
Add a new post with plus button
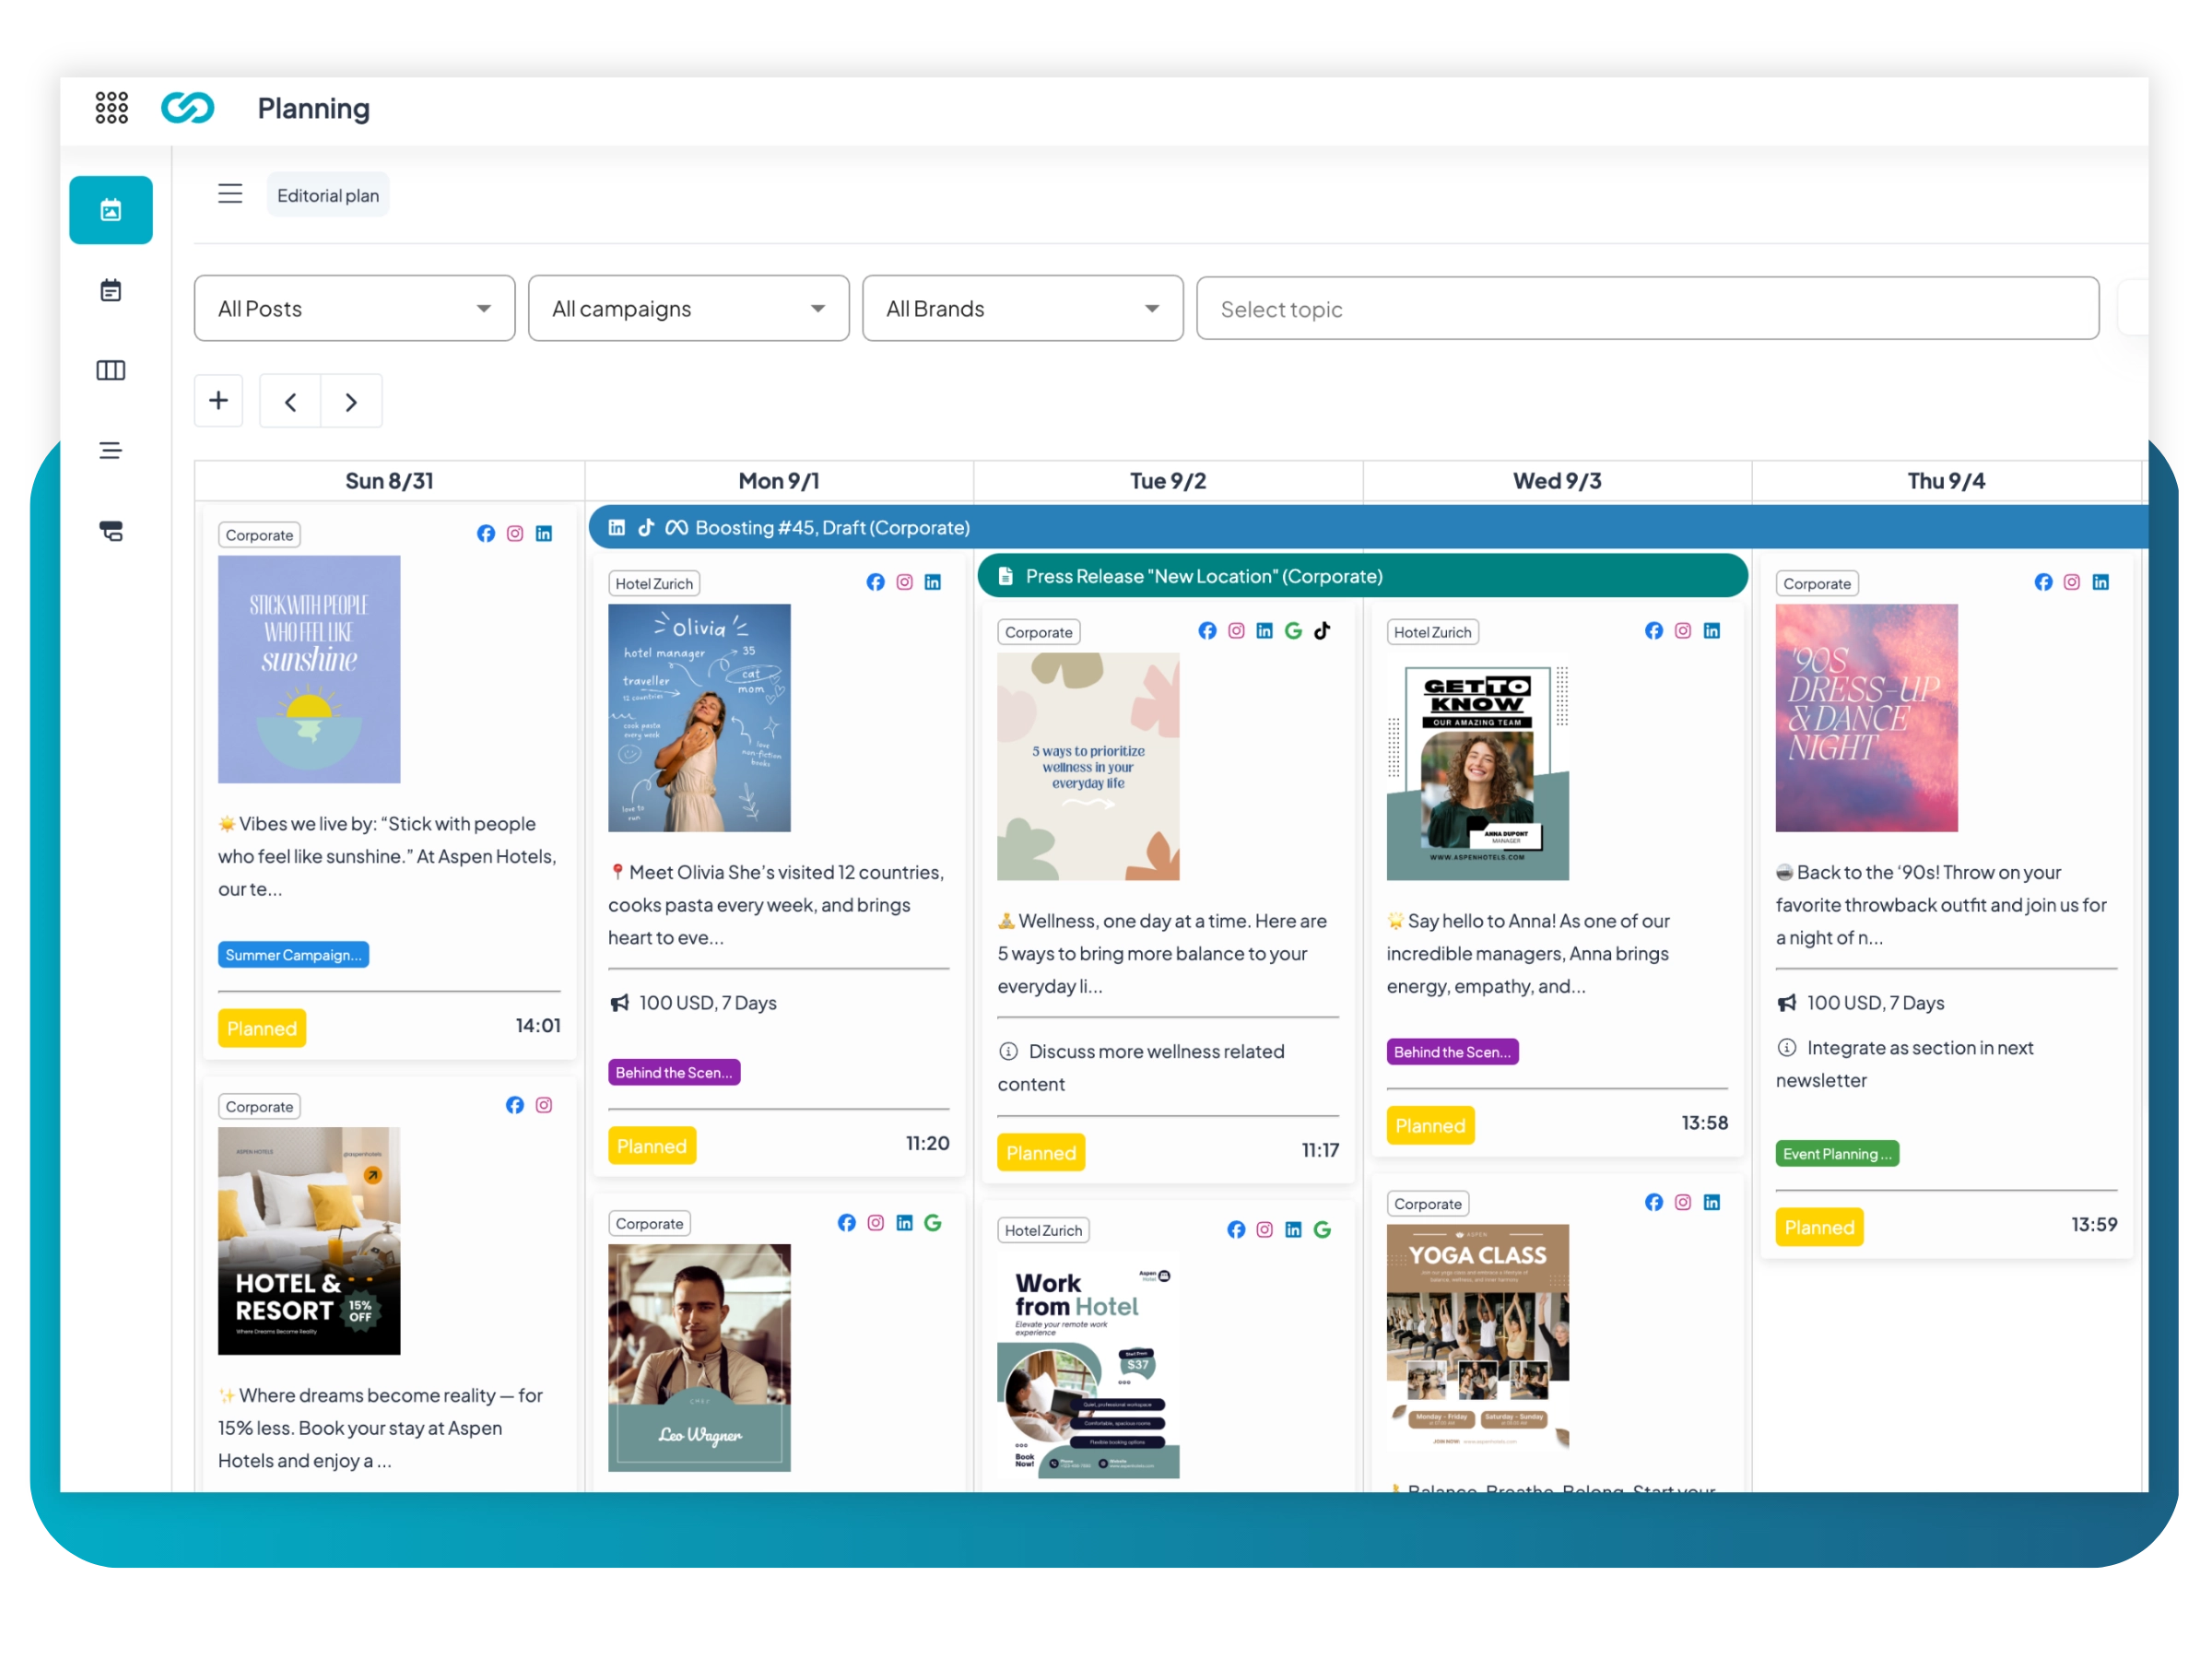tap(218, 401)
